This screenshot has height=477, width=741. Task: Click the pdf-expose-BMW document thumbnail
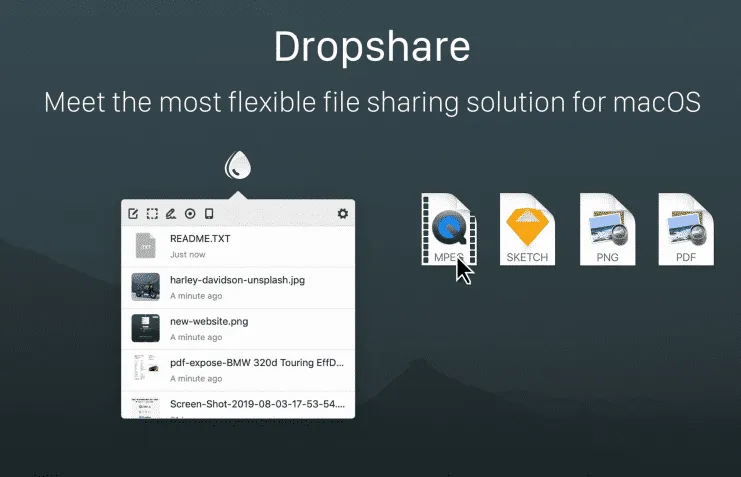pyautogui.click(x=146, y=367)
